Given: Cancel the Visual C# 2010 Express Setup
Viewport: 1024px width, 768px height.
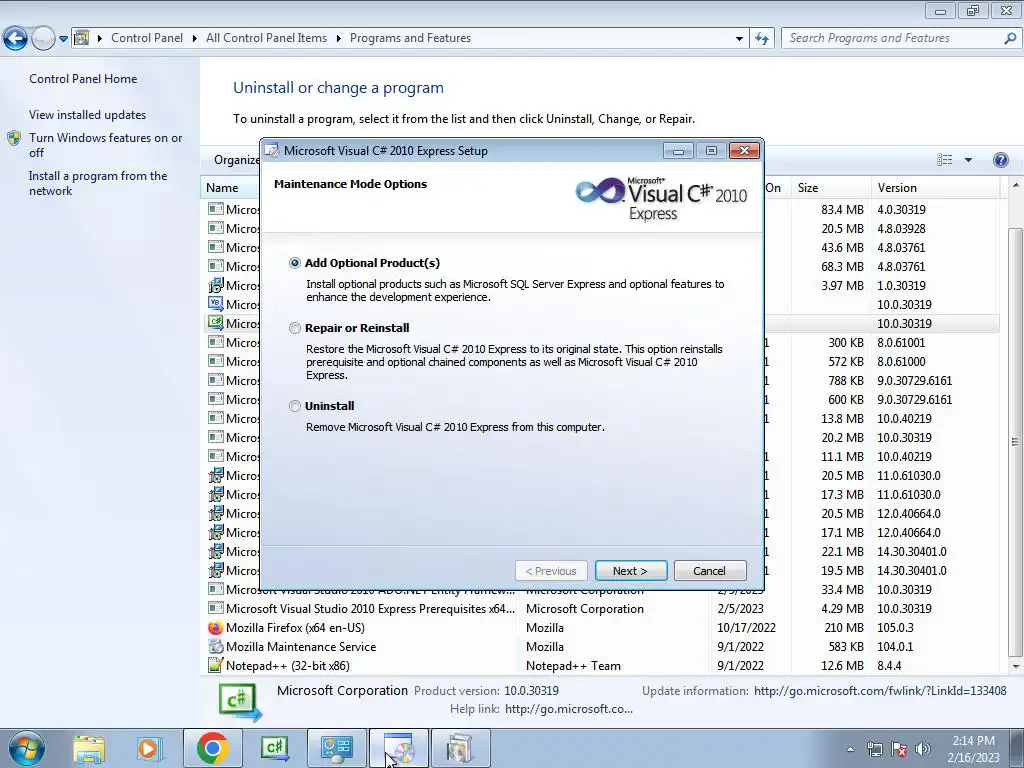Looking at the screenshot, I should click(x=709, y=571).
